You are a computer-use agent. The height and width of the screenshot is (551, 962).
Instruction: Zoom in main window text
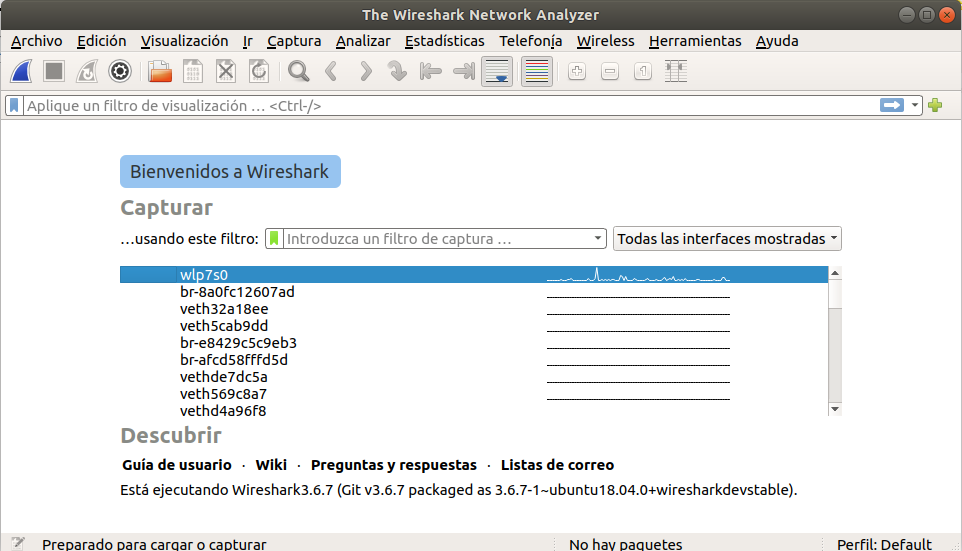click(577, 71)
